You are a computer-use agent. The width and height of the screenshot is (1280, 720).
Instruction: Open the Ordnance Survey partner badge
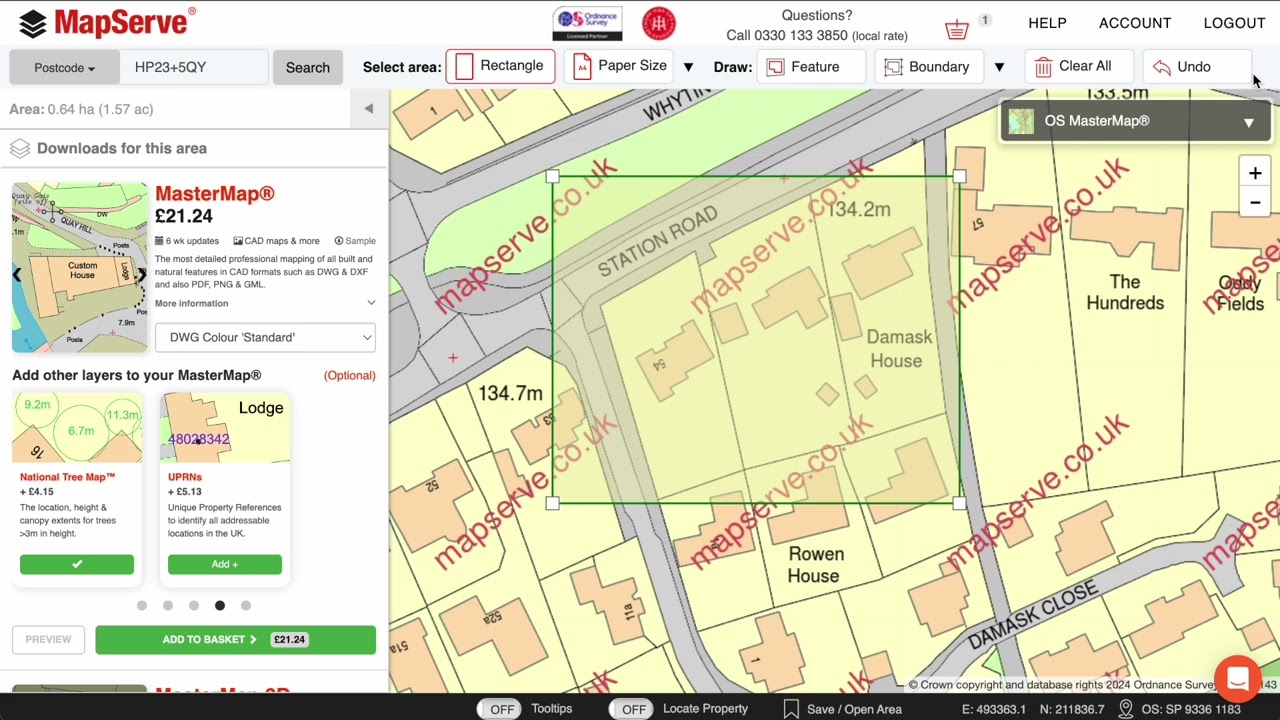coord(587,23)
